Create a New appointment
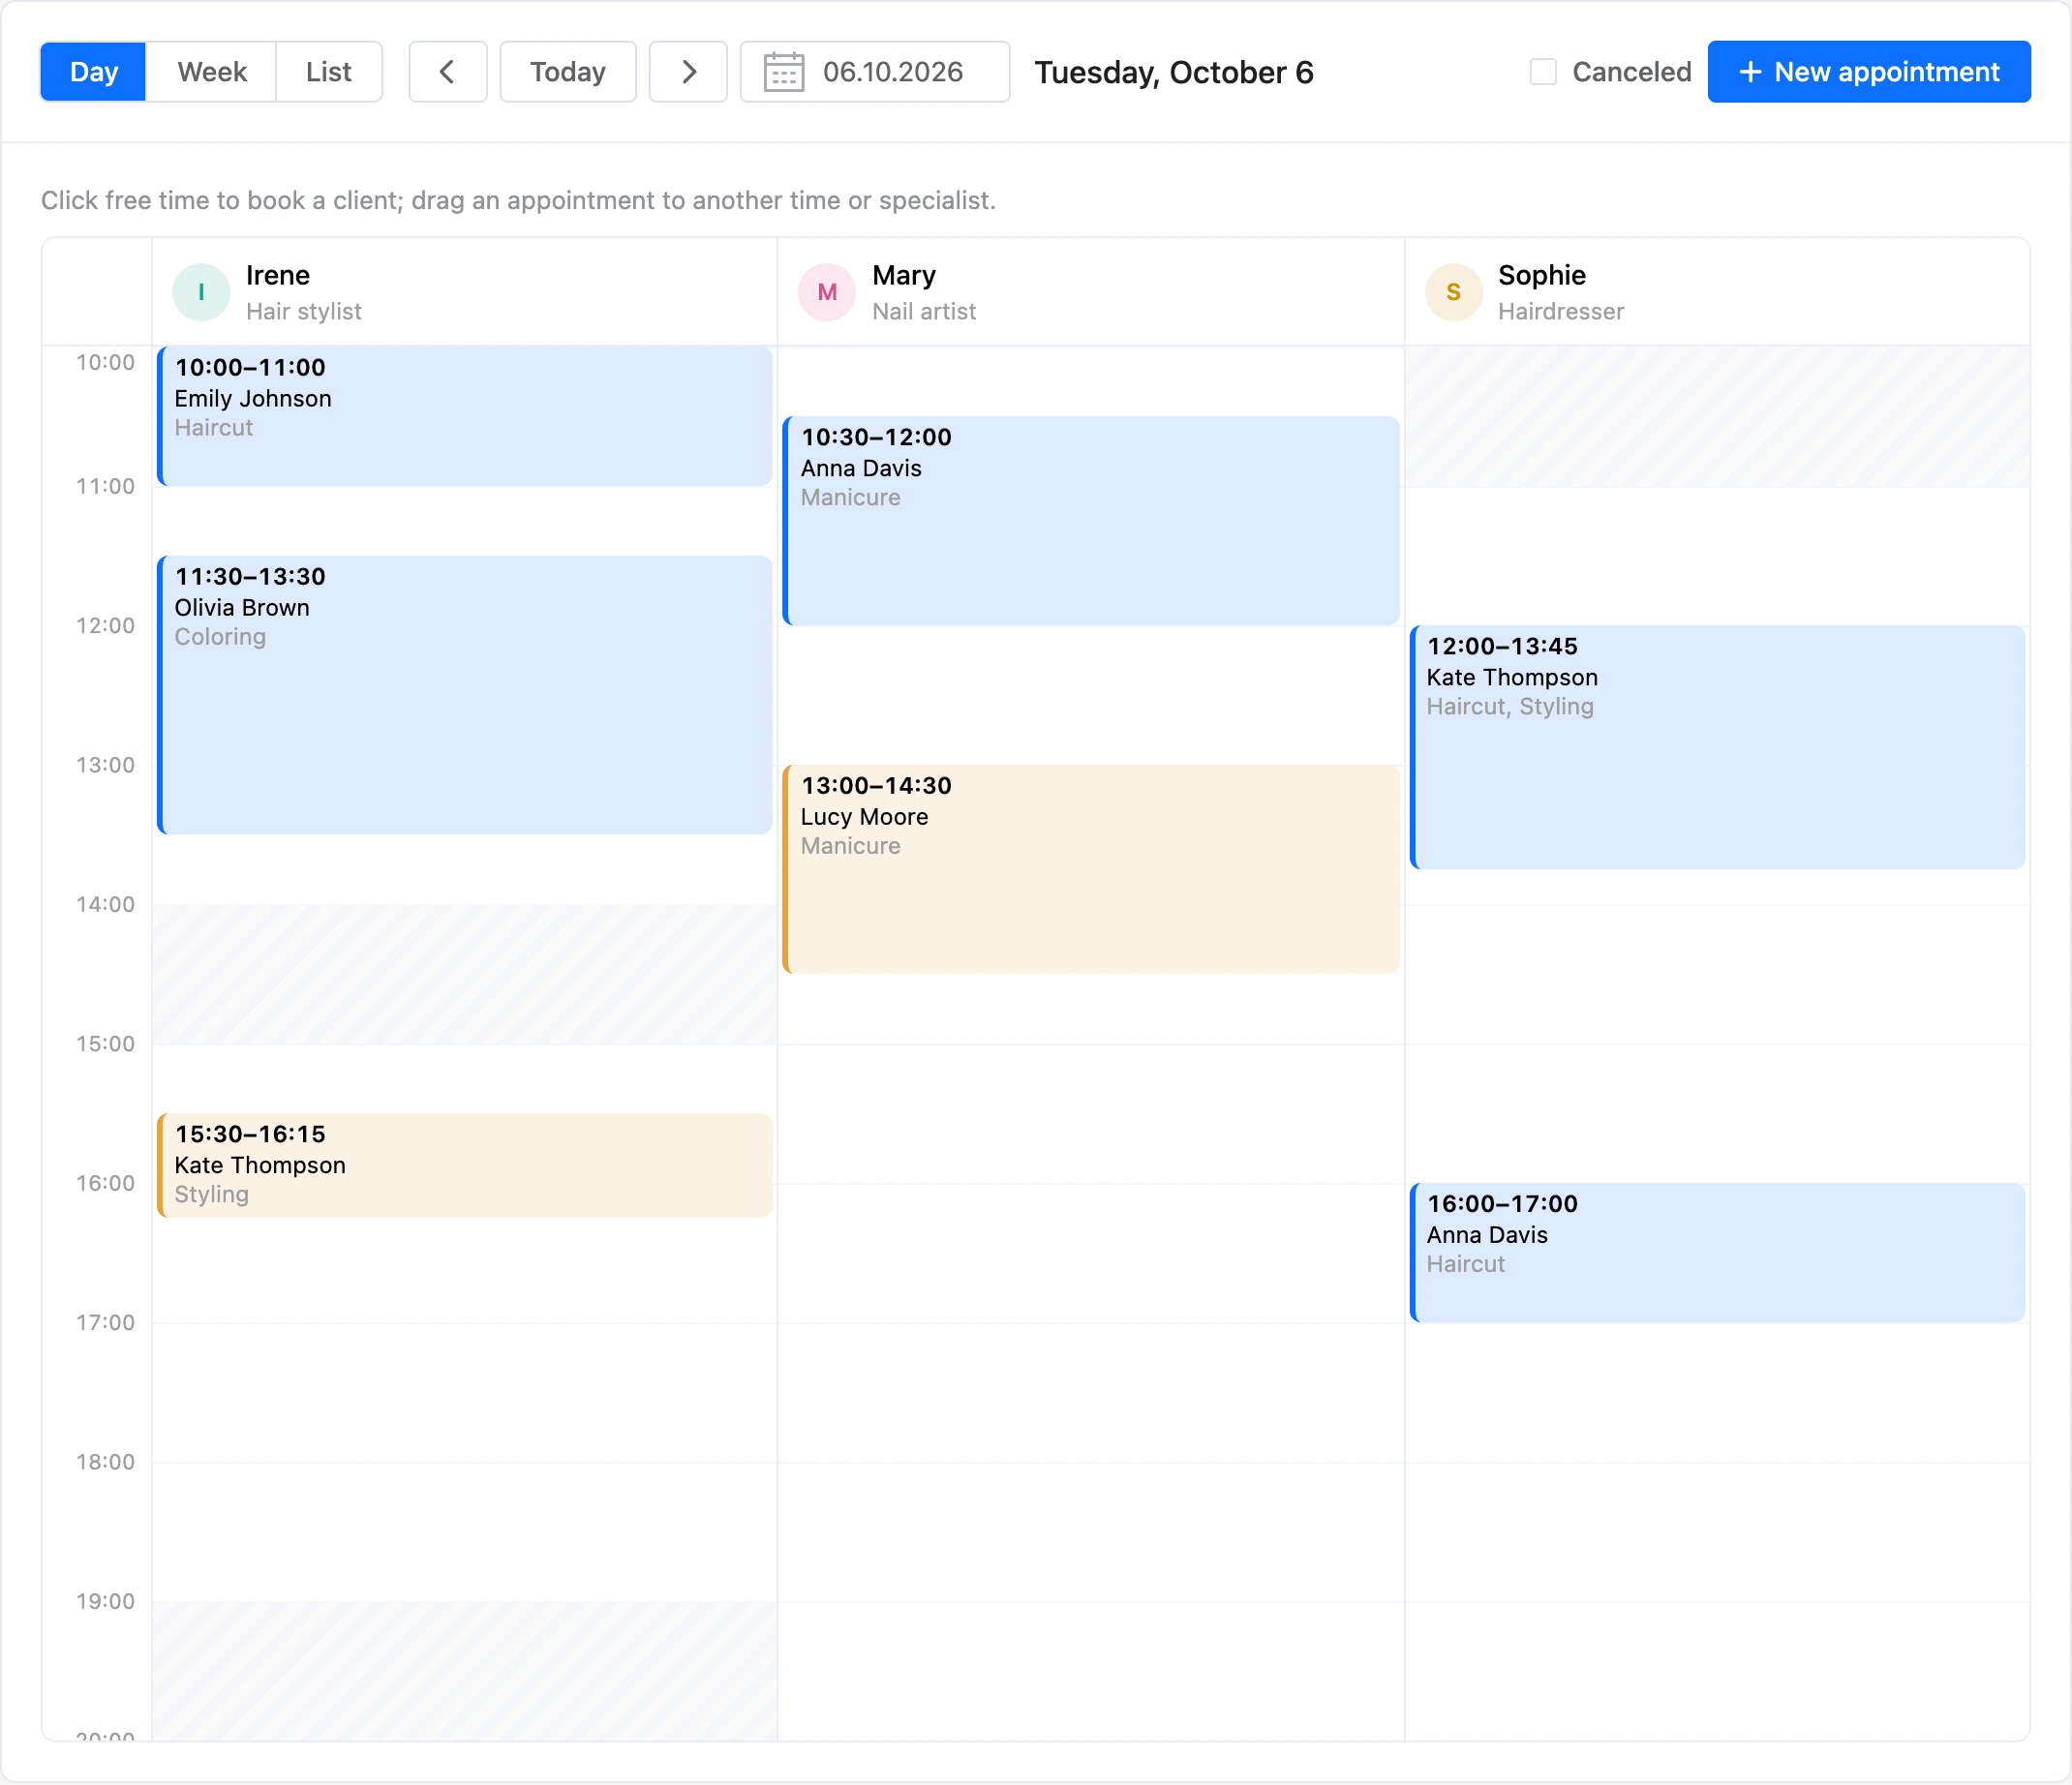 [x=1868, y=72]
